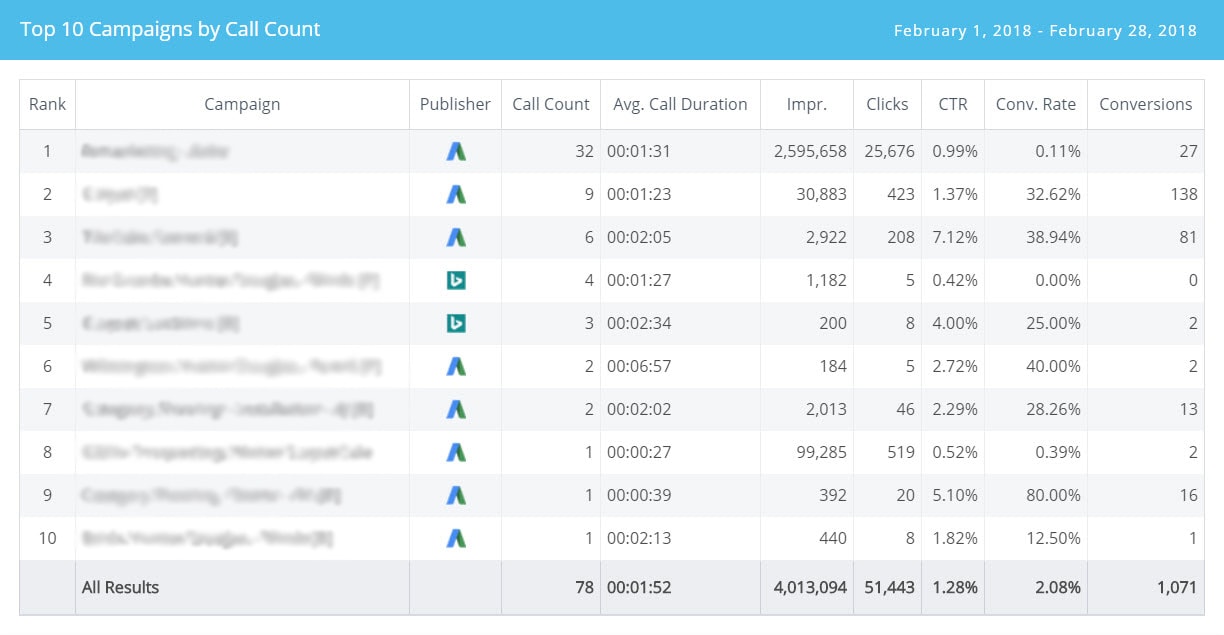Sort by the Conv. Rate column header

coord(1035,104)
